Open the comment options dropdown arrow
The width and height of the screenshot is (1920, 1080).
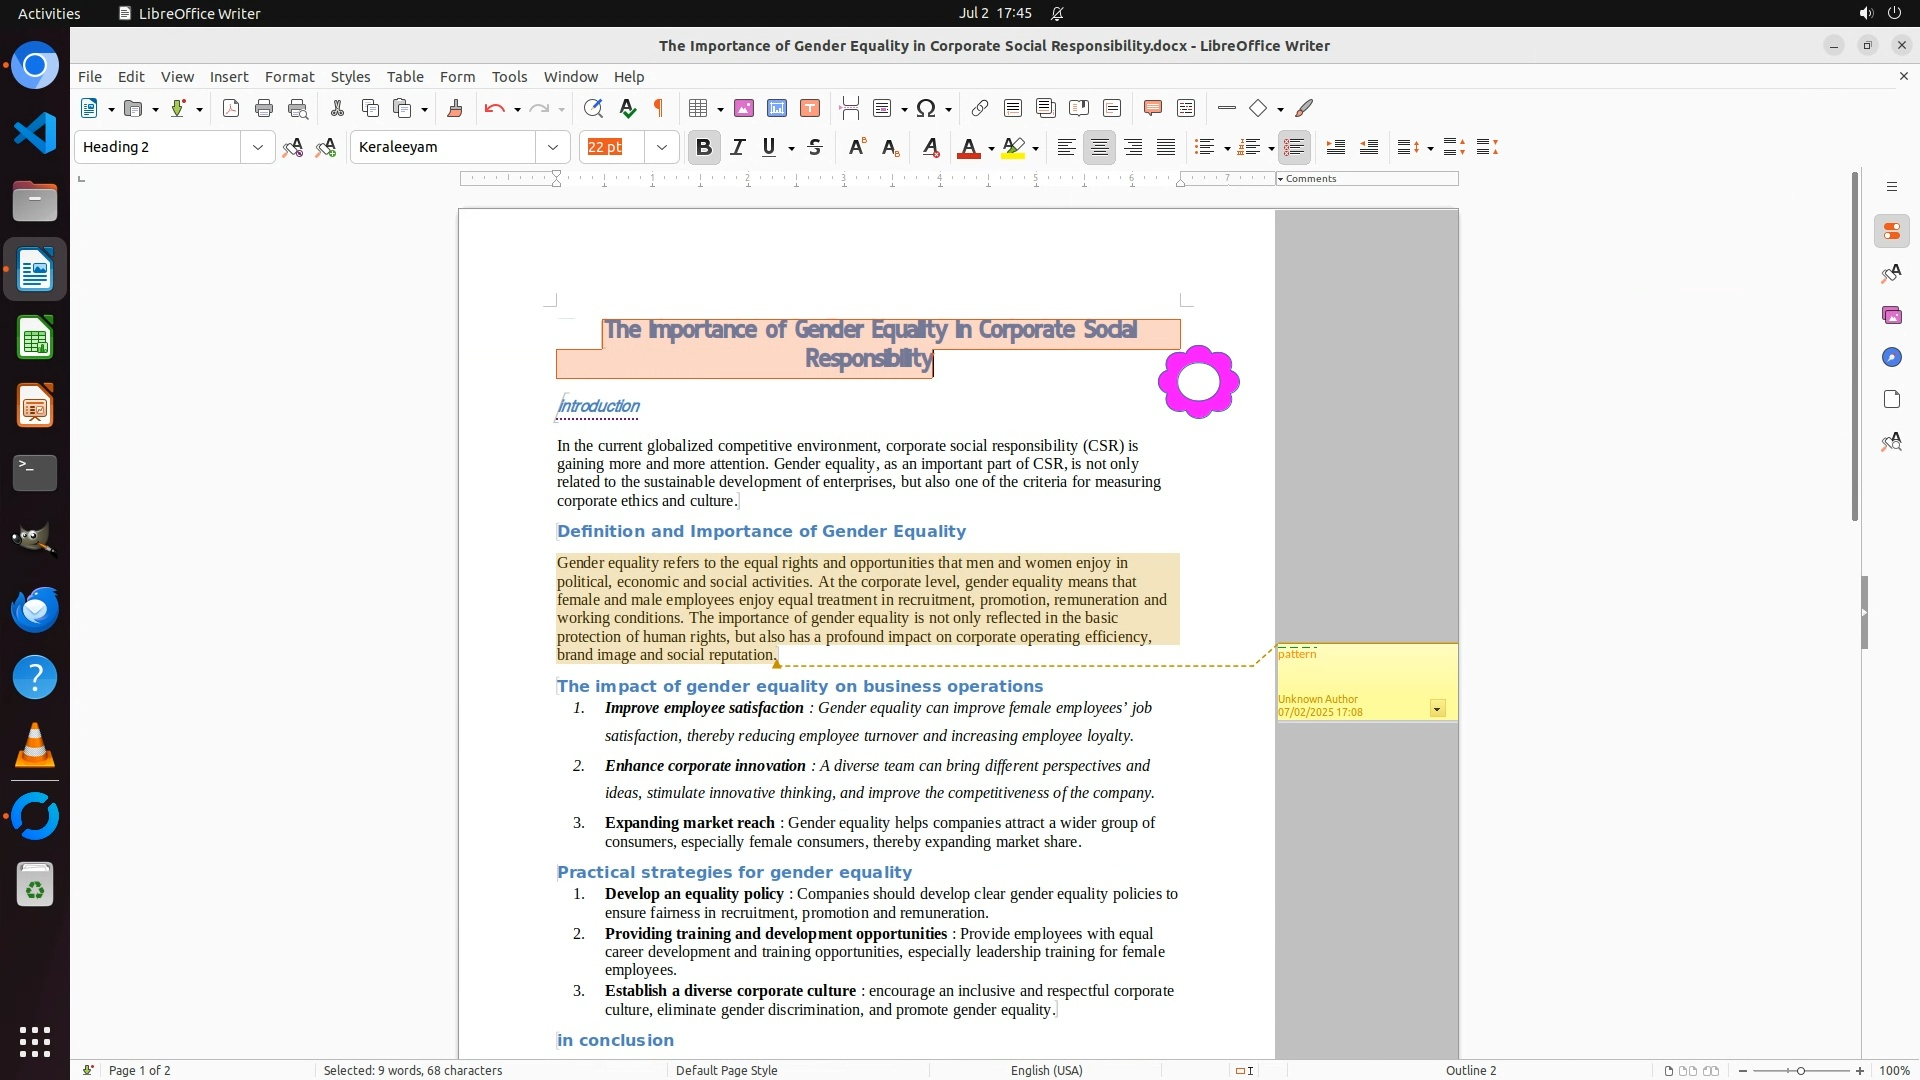coord(1437,709)
